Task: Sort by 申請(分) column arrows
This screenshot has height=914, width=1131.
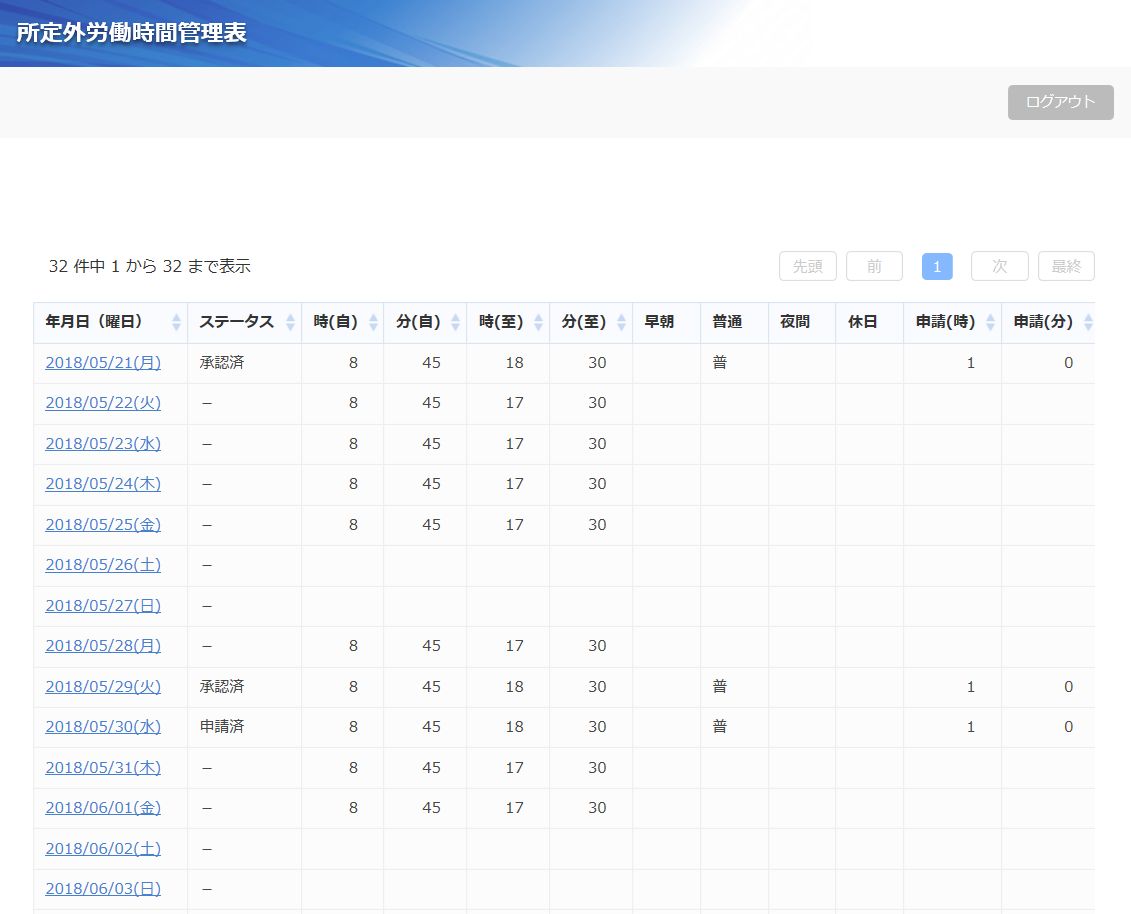Action: click(1088, 322)
